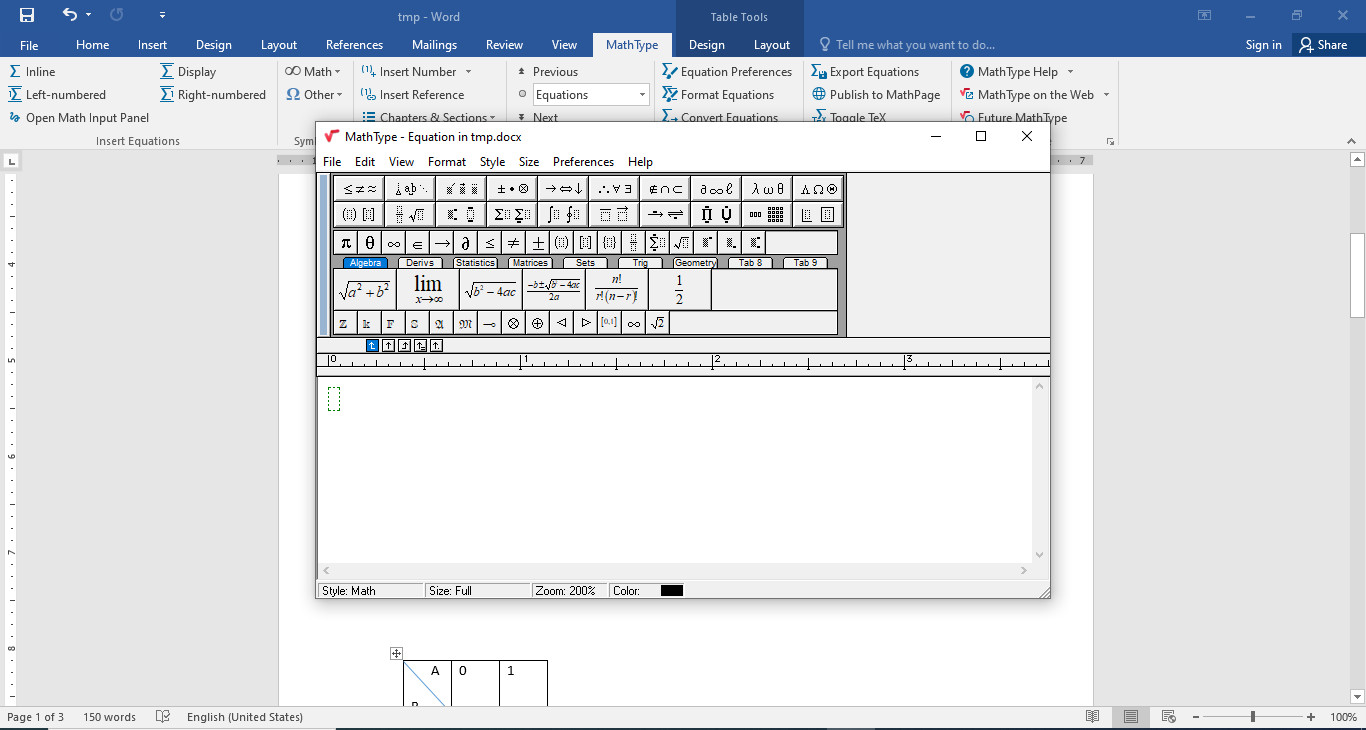1366x730 pixels.
Task: Insert the quadratic formula expression
Action: tap(553, 290)
